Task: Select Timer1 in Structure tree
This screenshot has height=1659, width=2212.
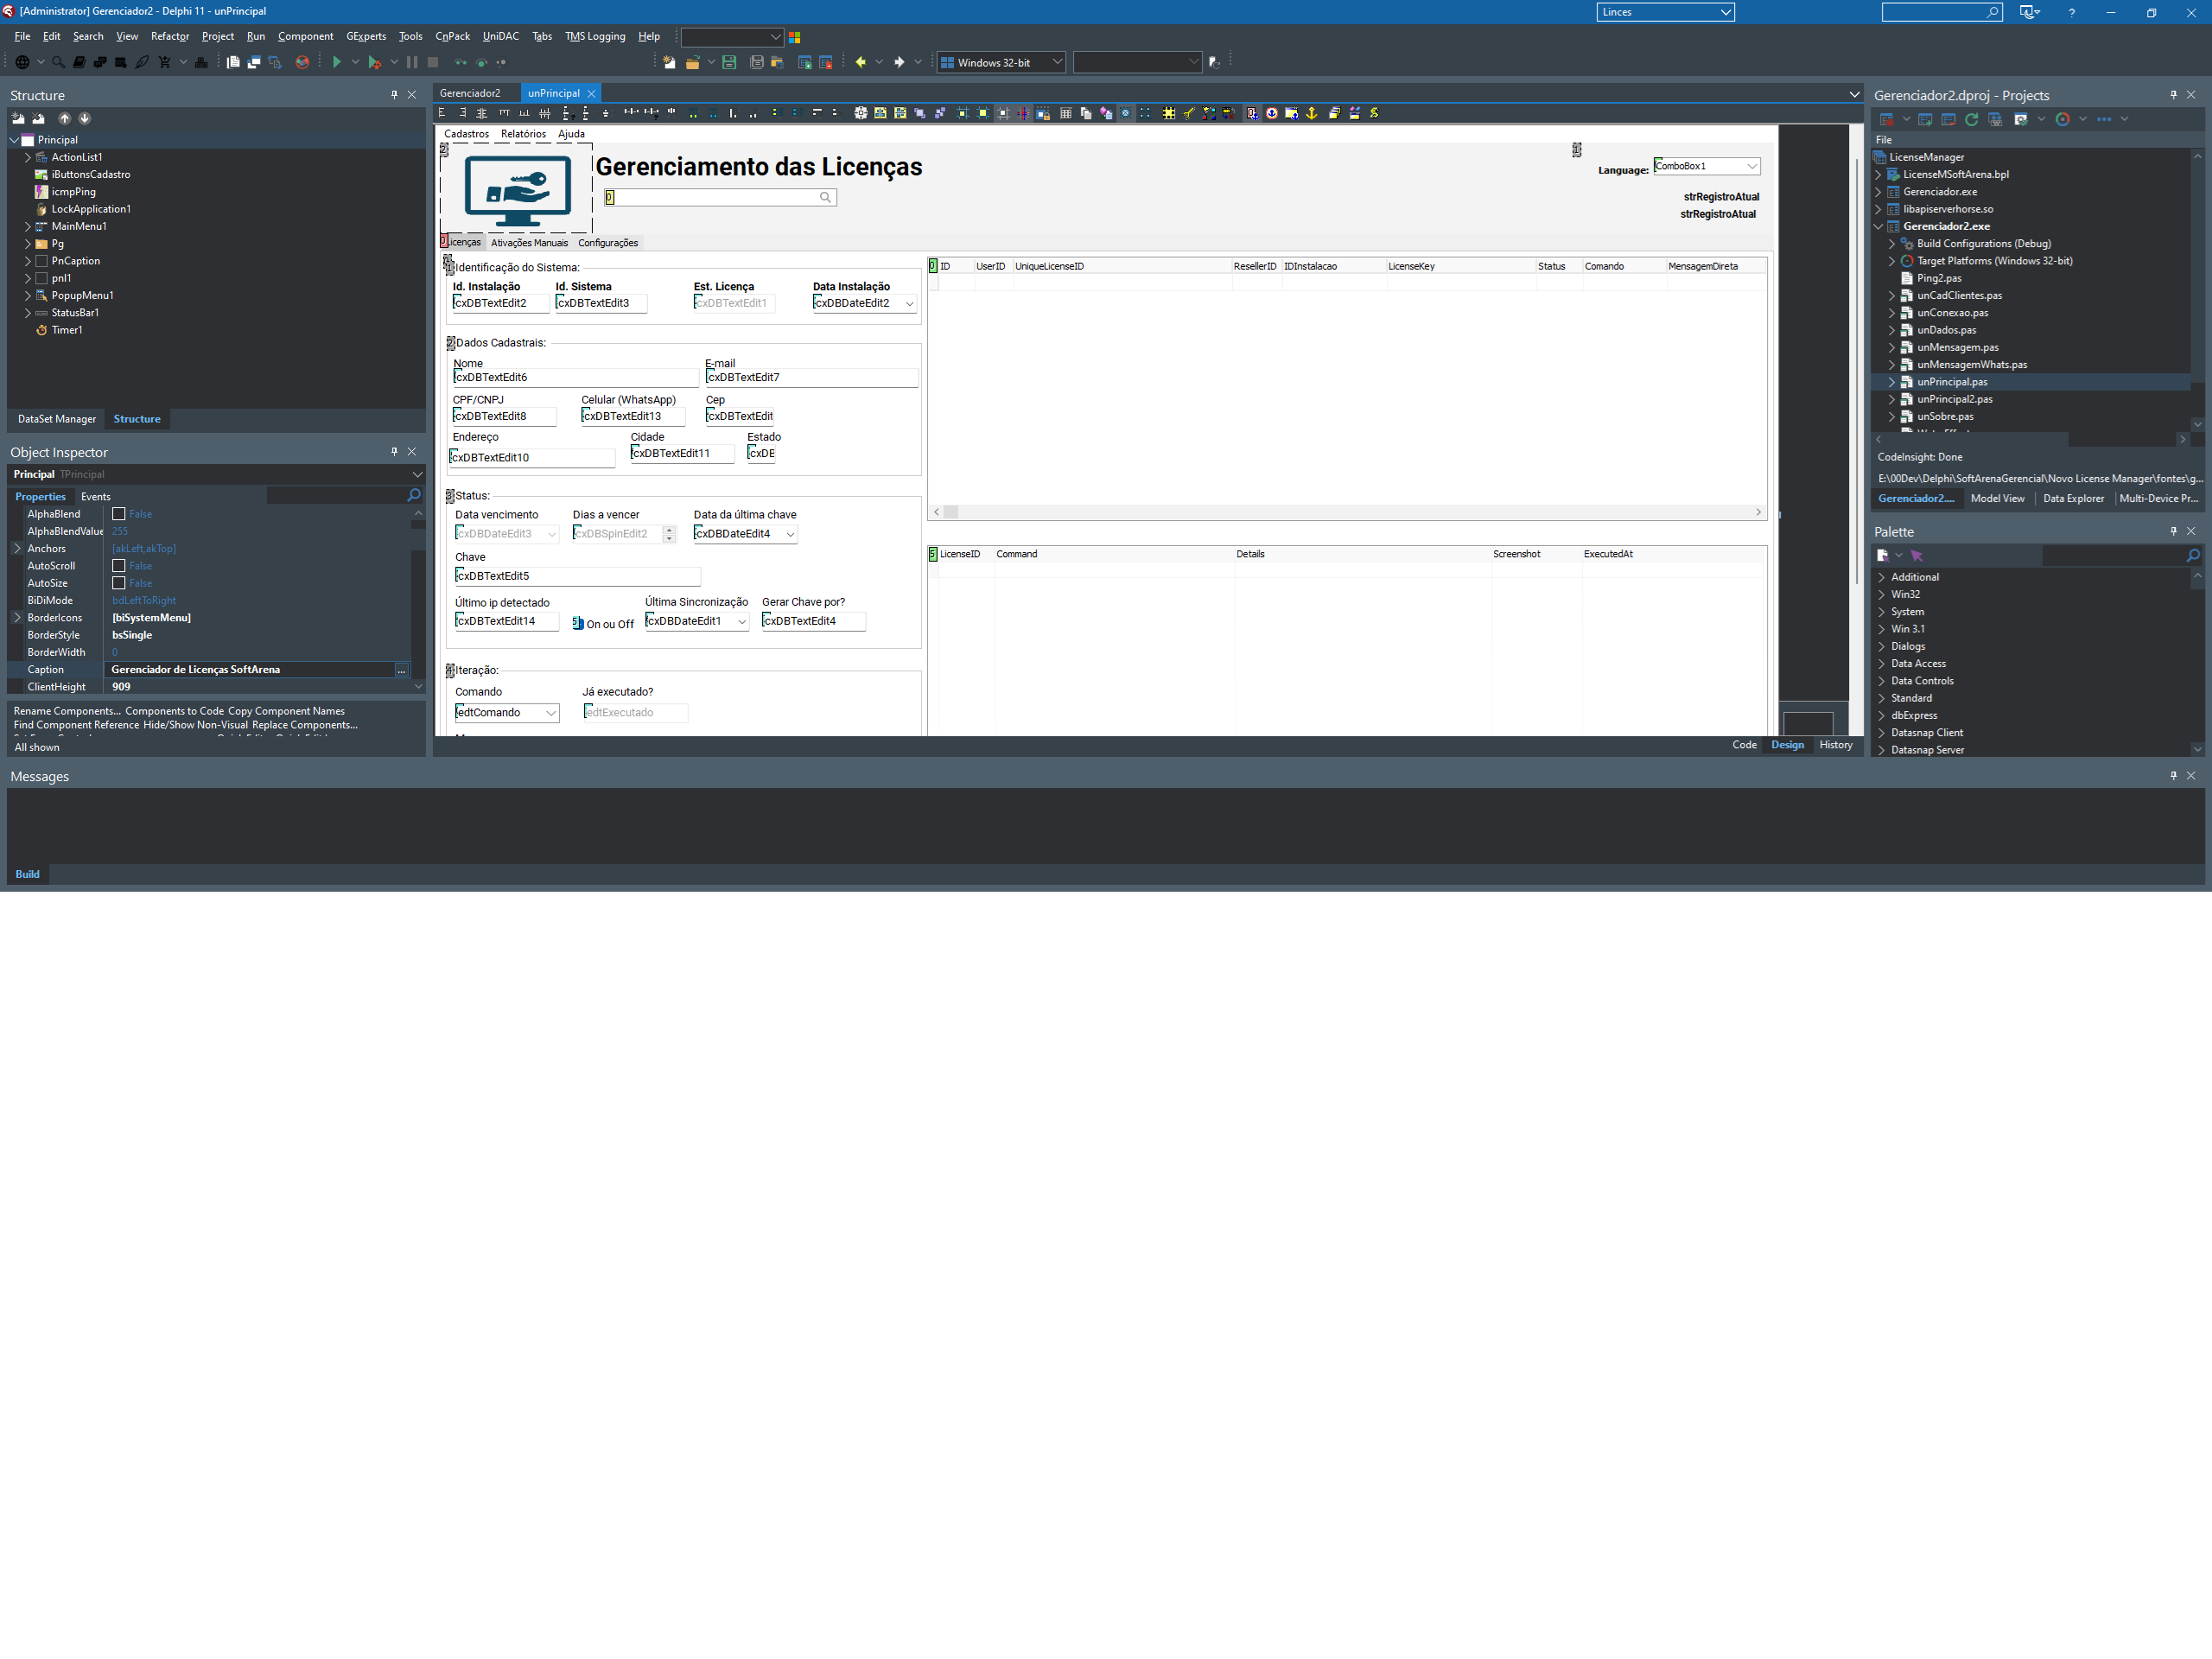Action: pos(67,330)
